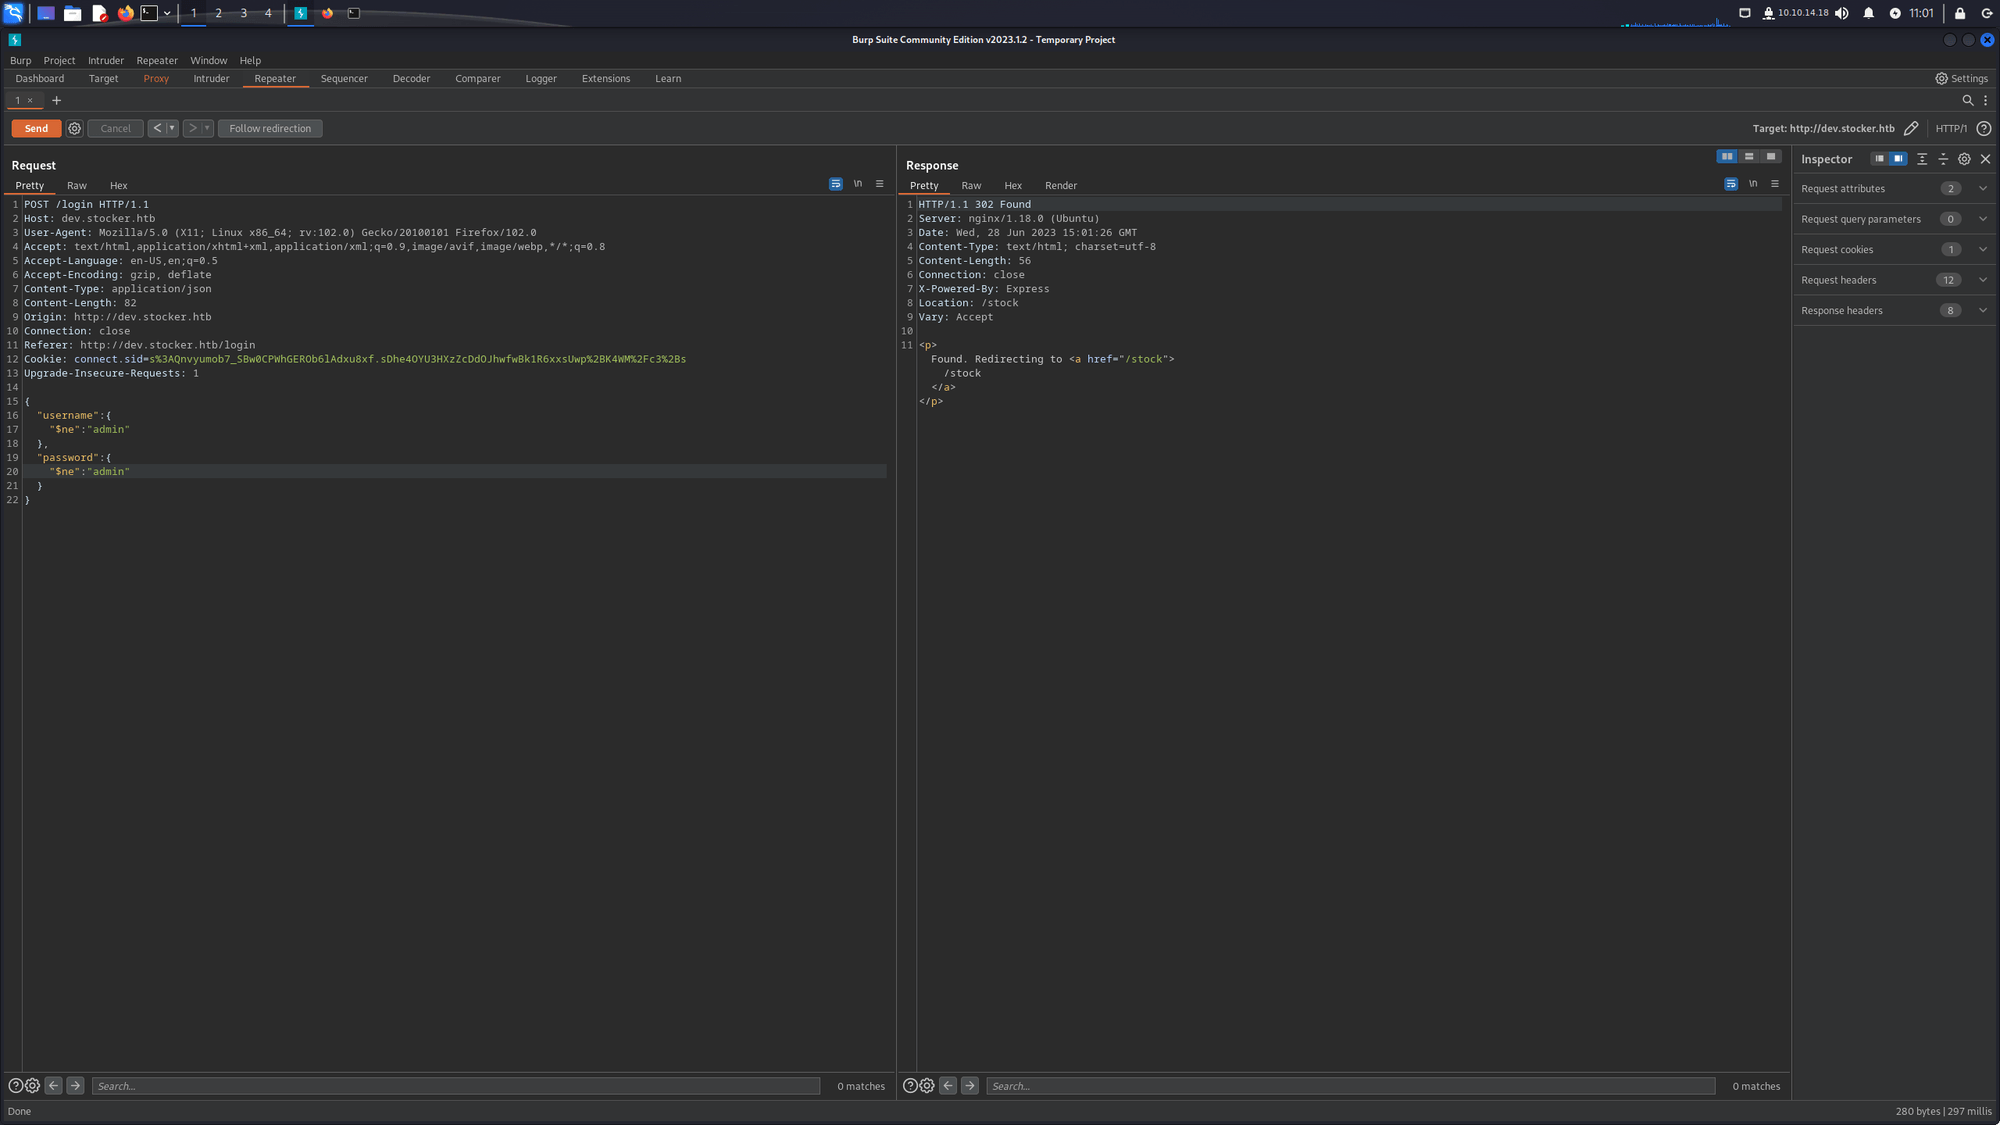
Task: Open Repeater send options gear icon
Action: pyautogui.click(x=74, y=128)
